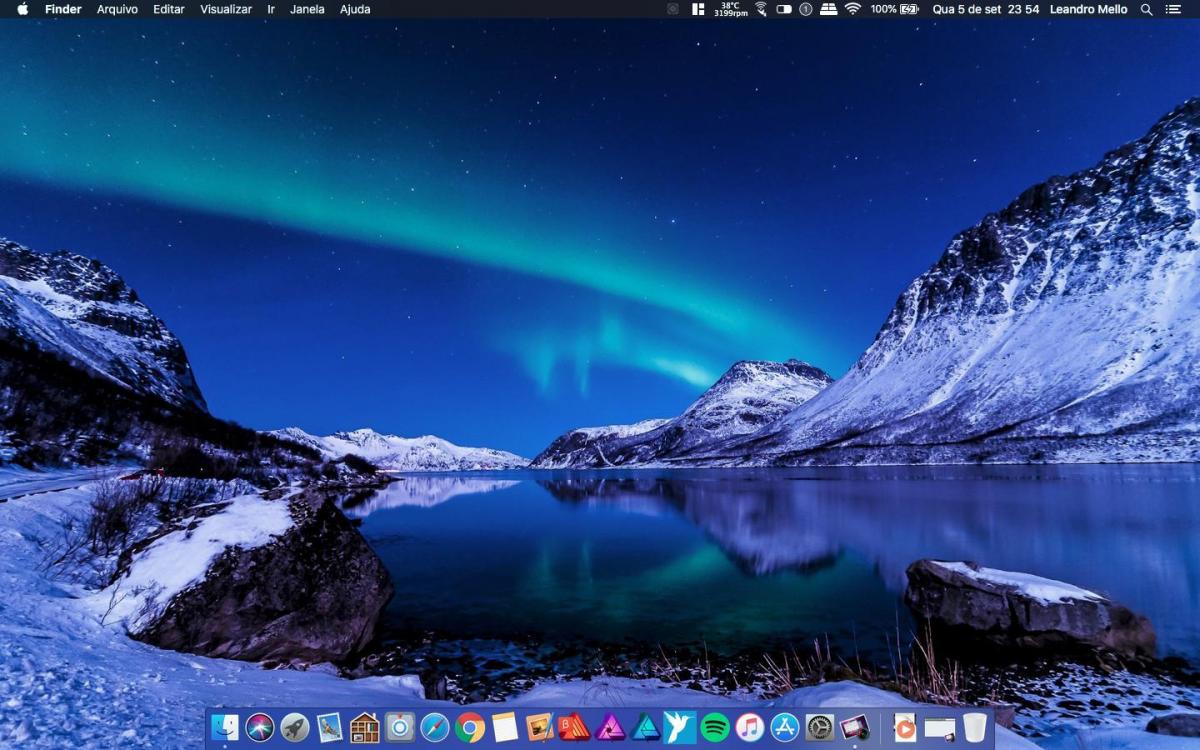Viewport: 1200px width, 750px height.
Task: Open the Leandro Mello user menu
Action: pos(1089,9)
